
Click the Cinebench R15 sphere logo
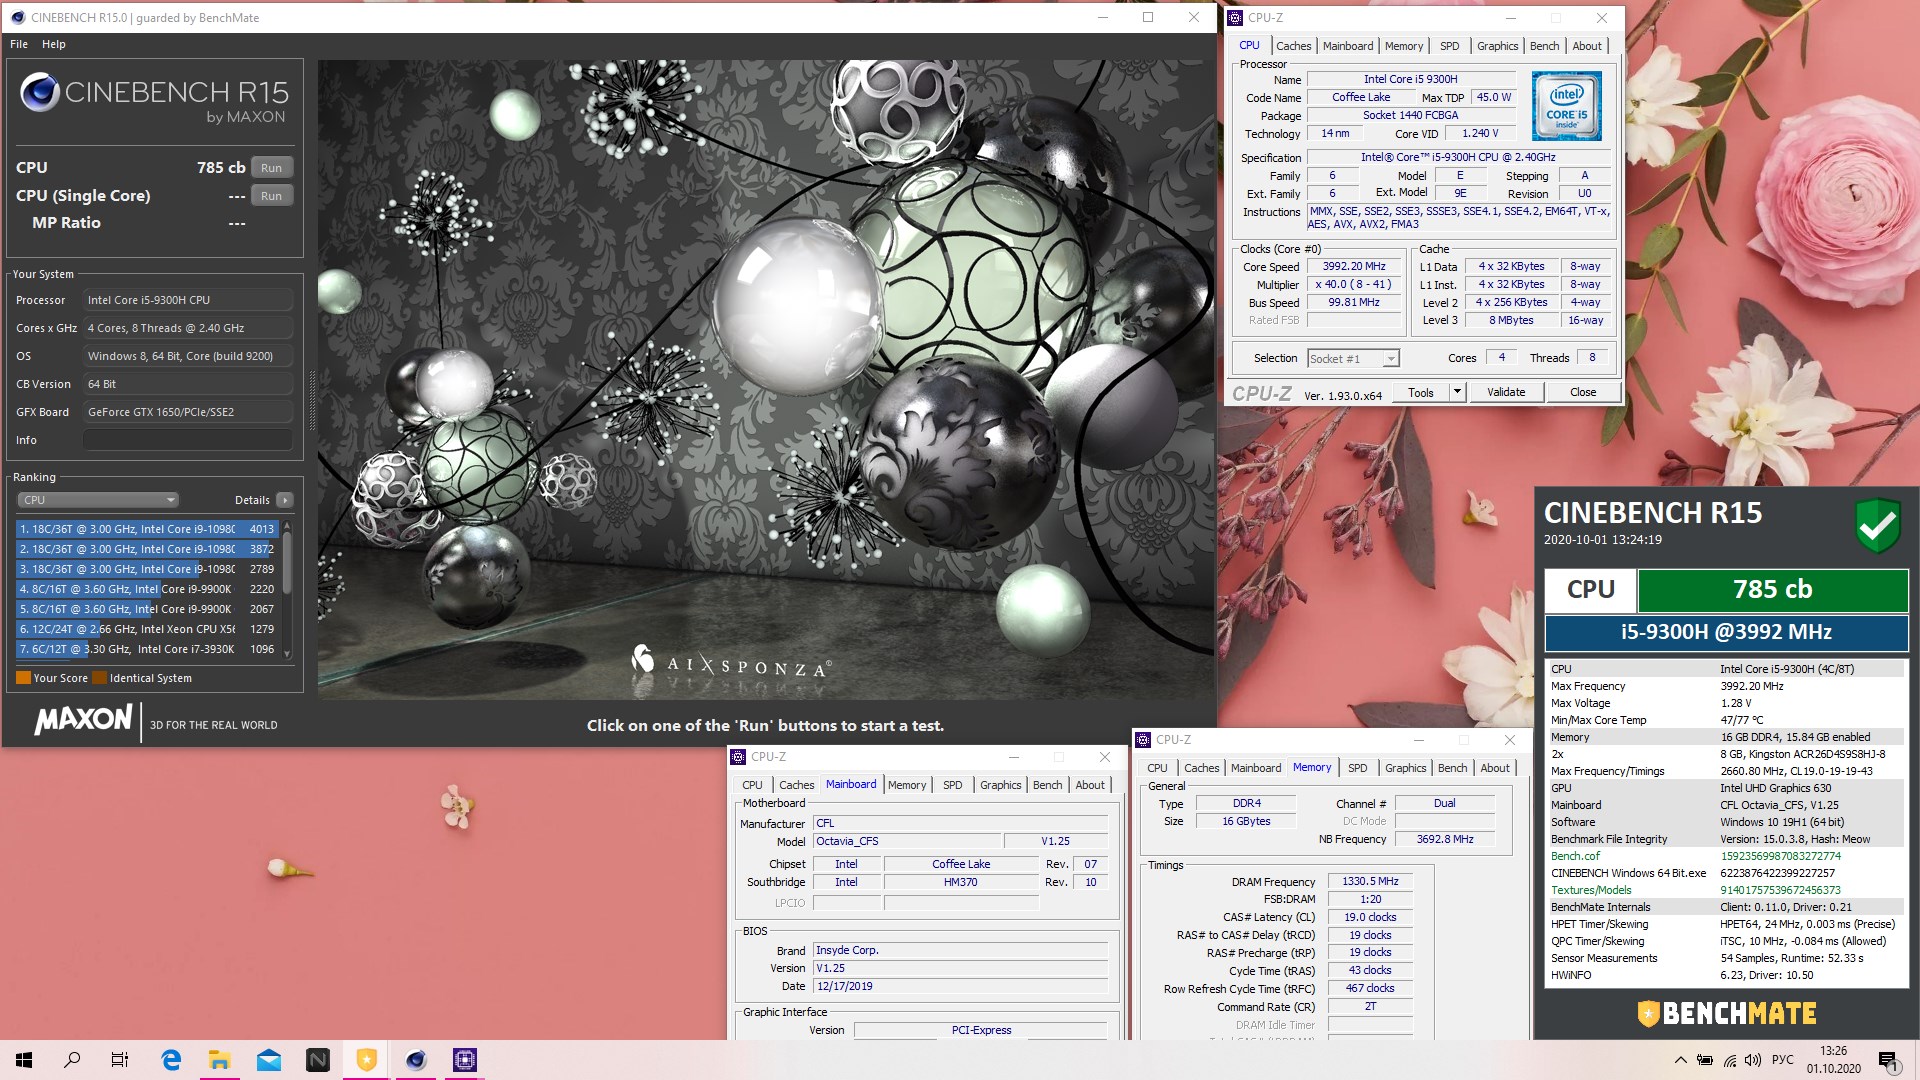pos(40,92)
